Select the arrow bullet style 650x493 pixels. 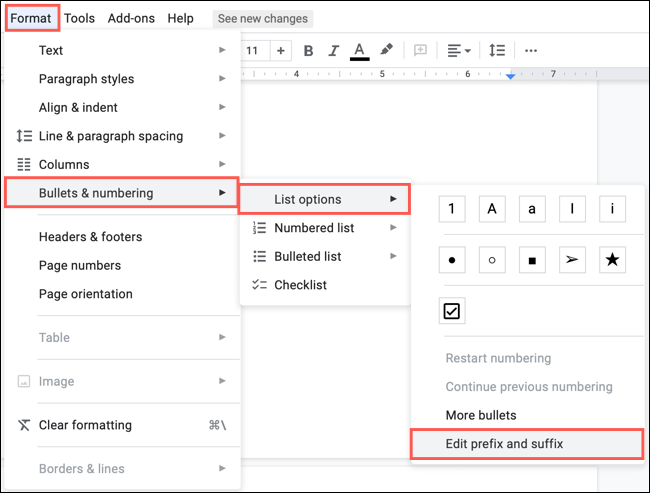[572, 260]
